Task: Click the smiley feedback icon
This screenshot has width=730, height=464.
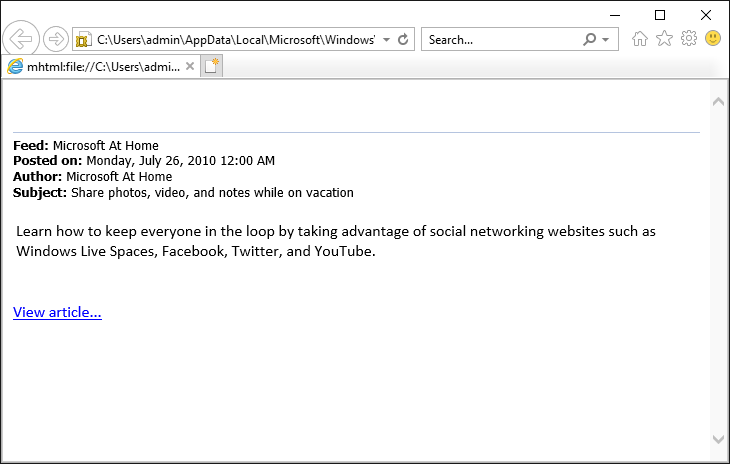Action: [713, 39]
